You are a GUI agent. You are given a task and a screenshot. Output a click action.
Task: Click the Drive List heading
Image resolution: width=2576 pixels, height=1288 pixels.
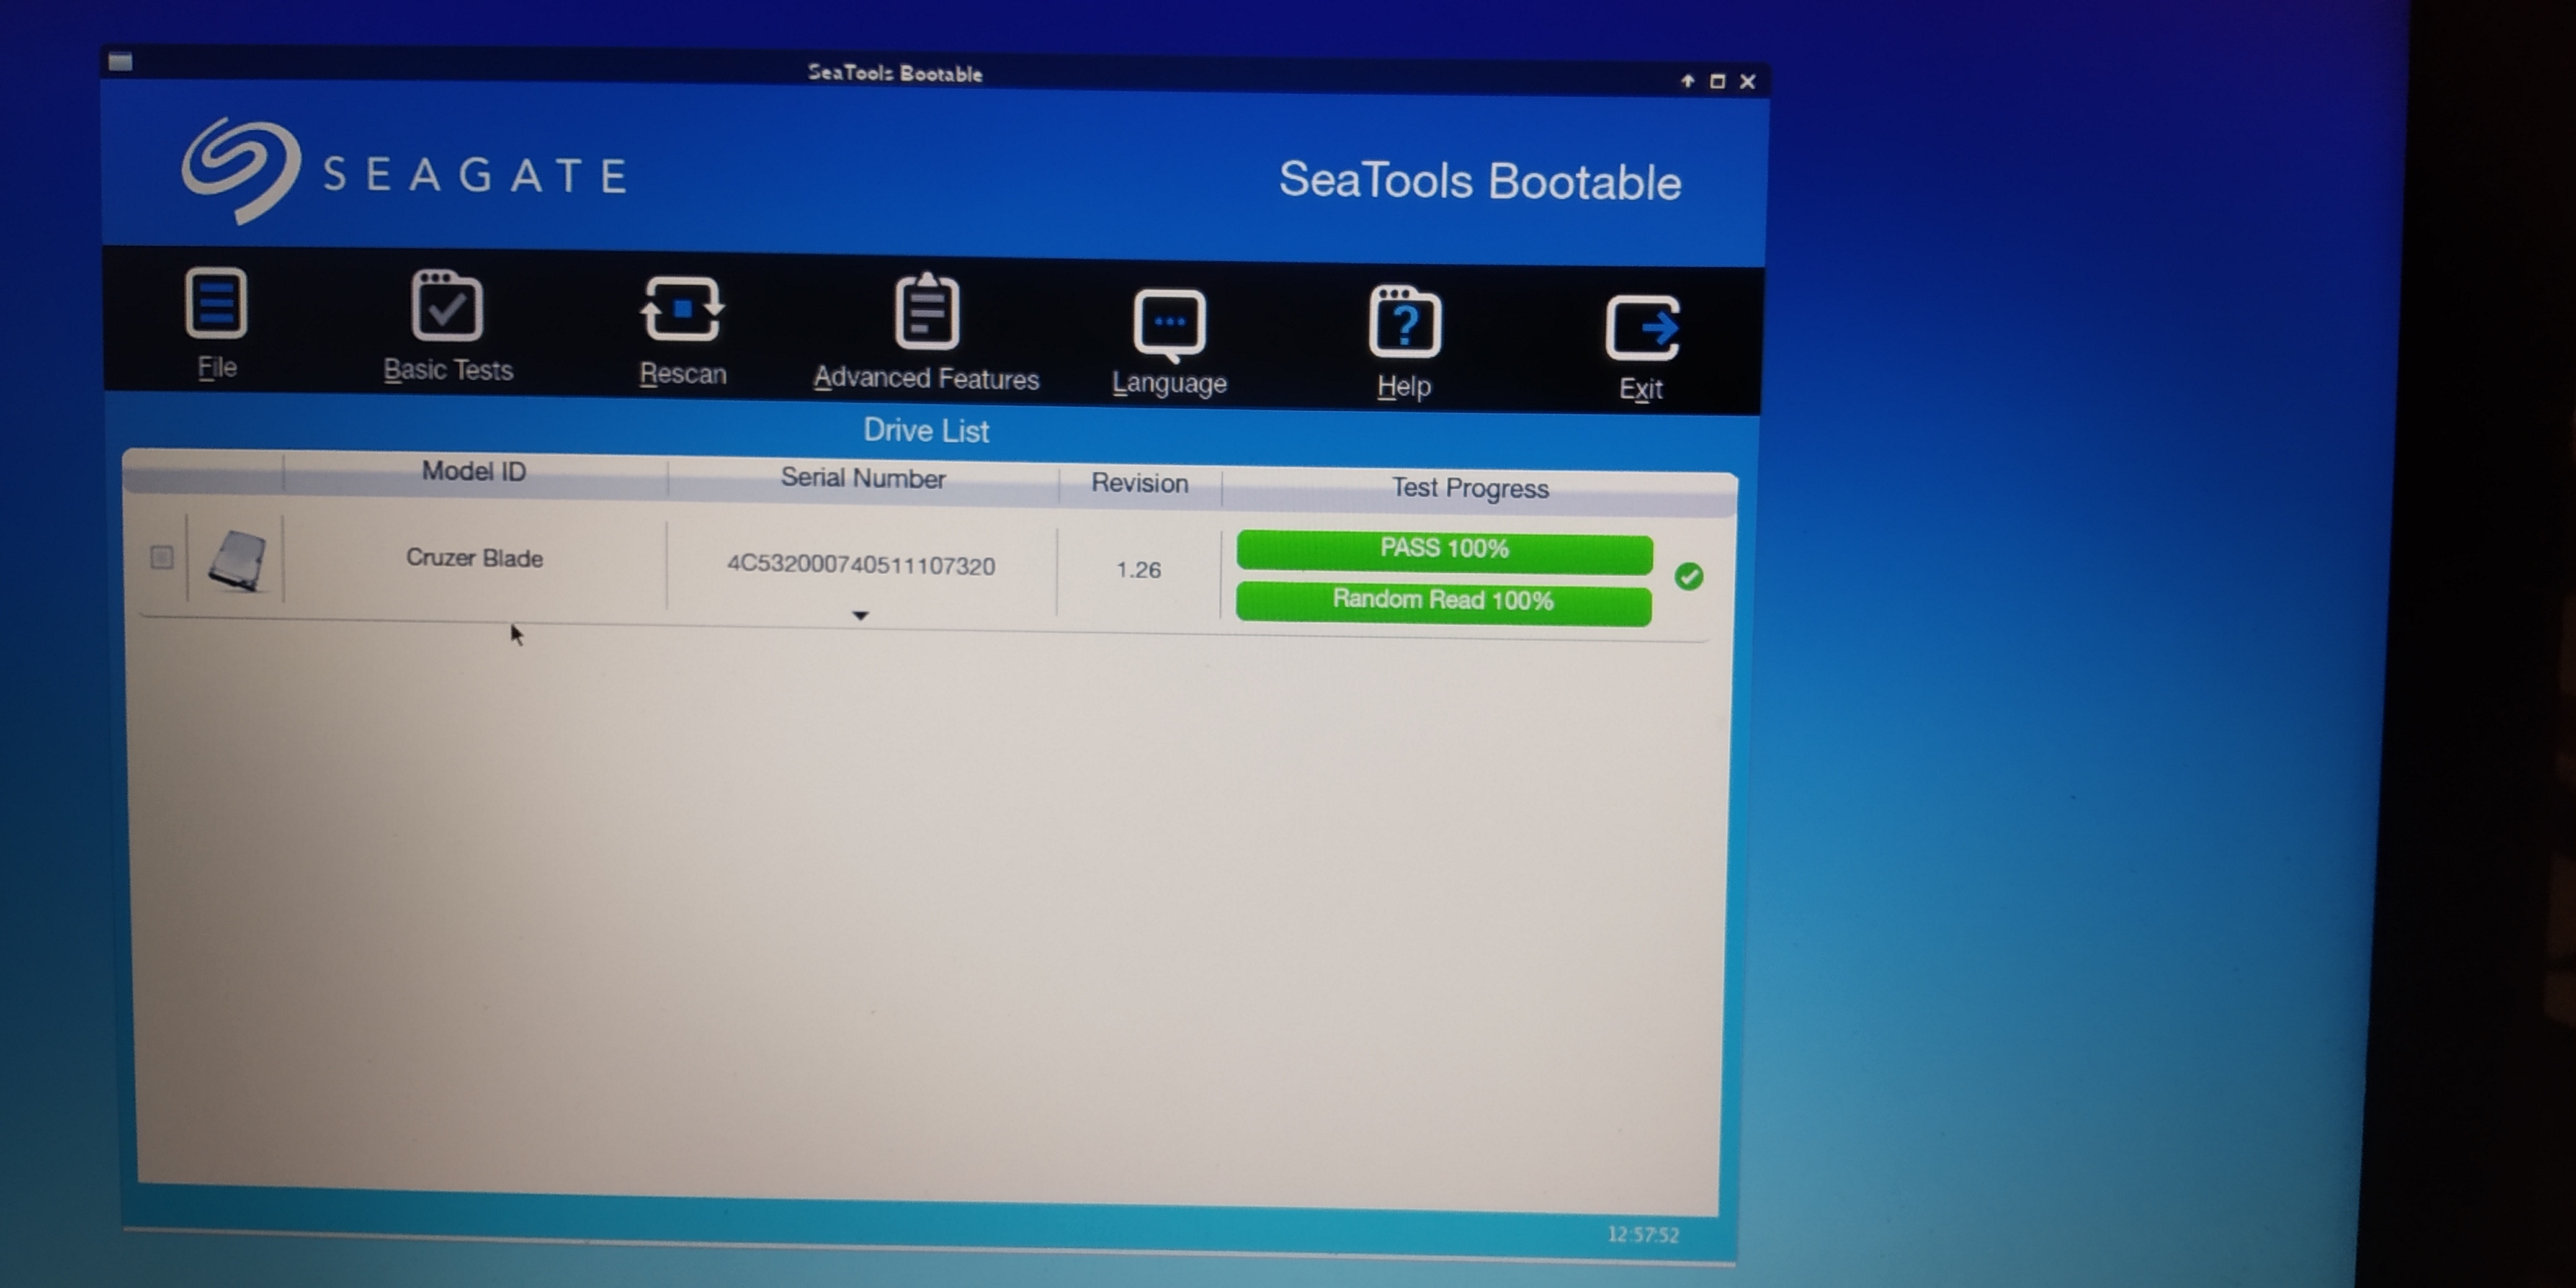[926, 431]
